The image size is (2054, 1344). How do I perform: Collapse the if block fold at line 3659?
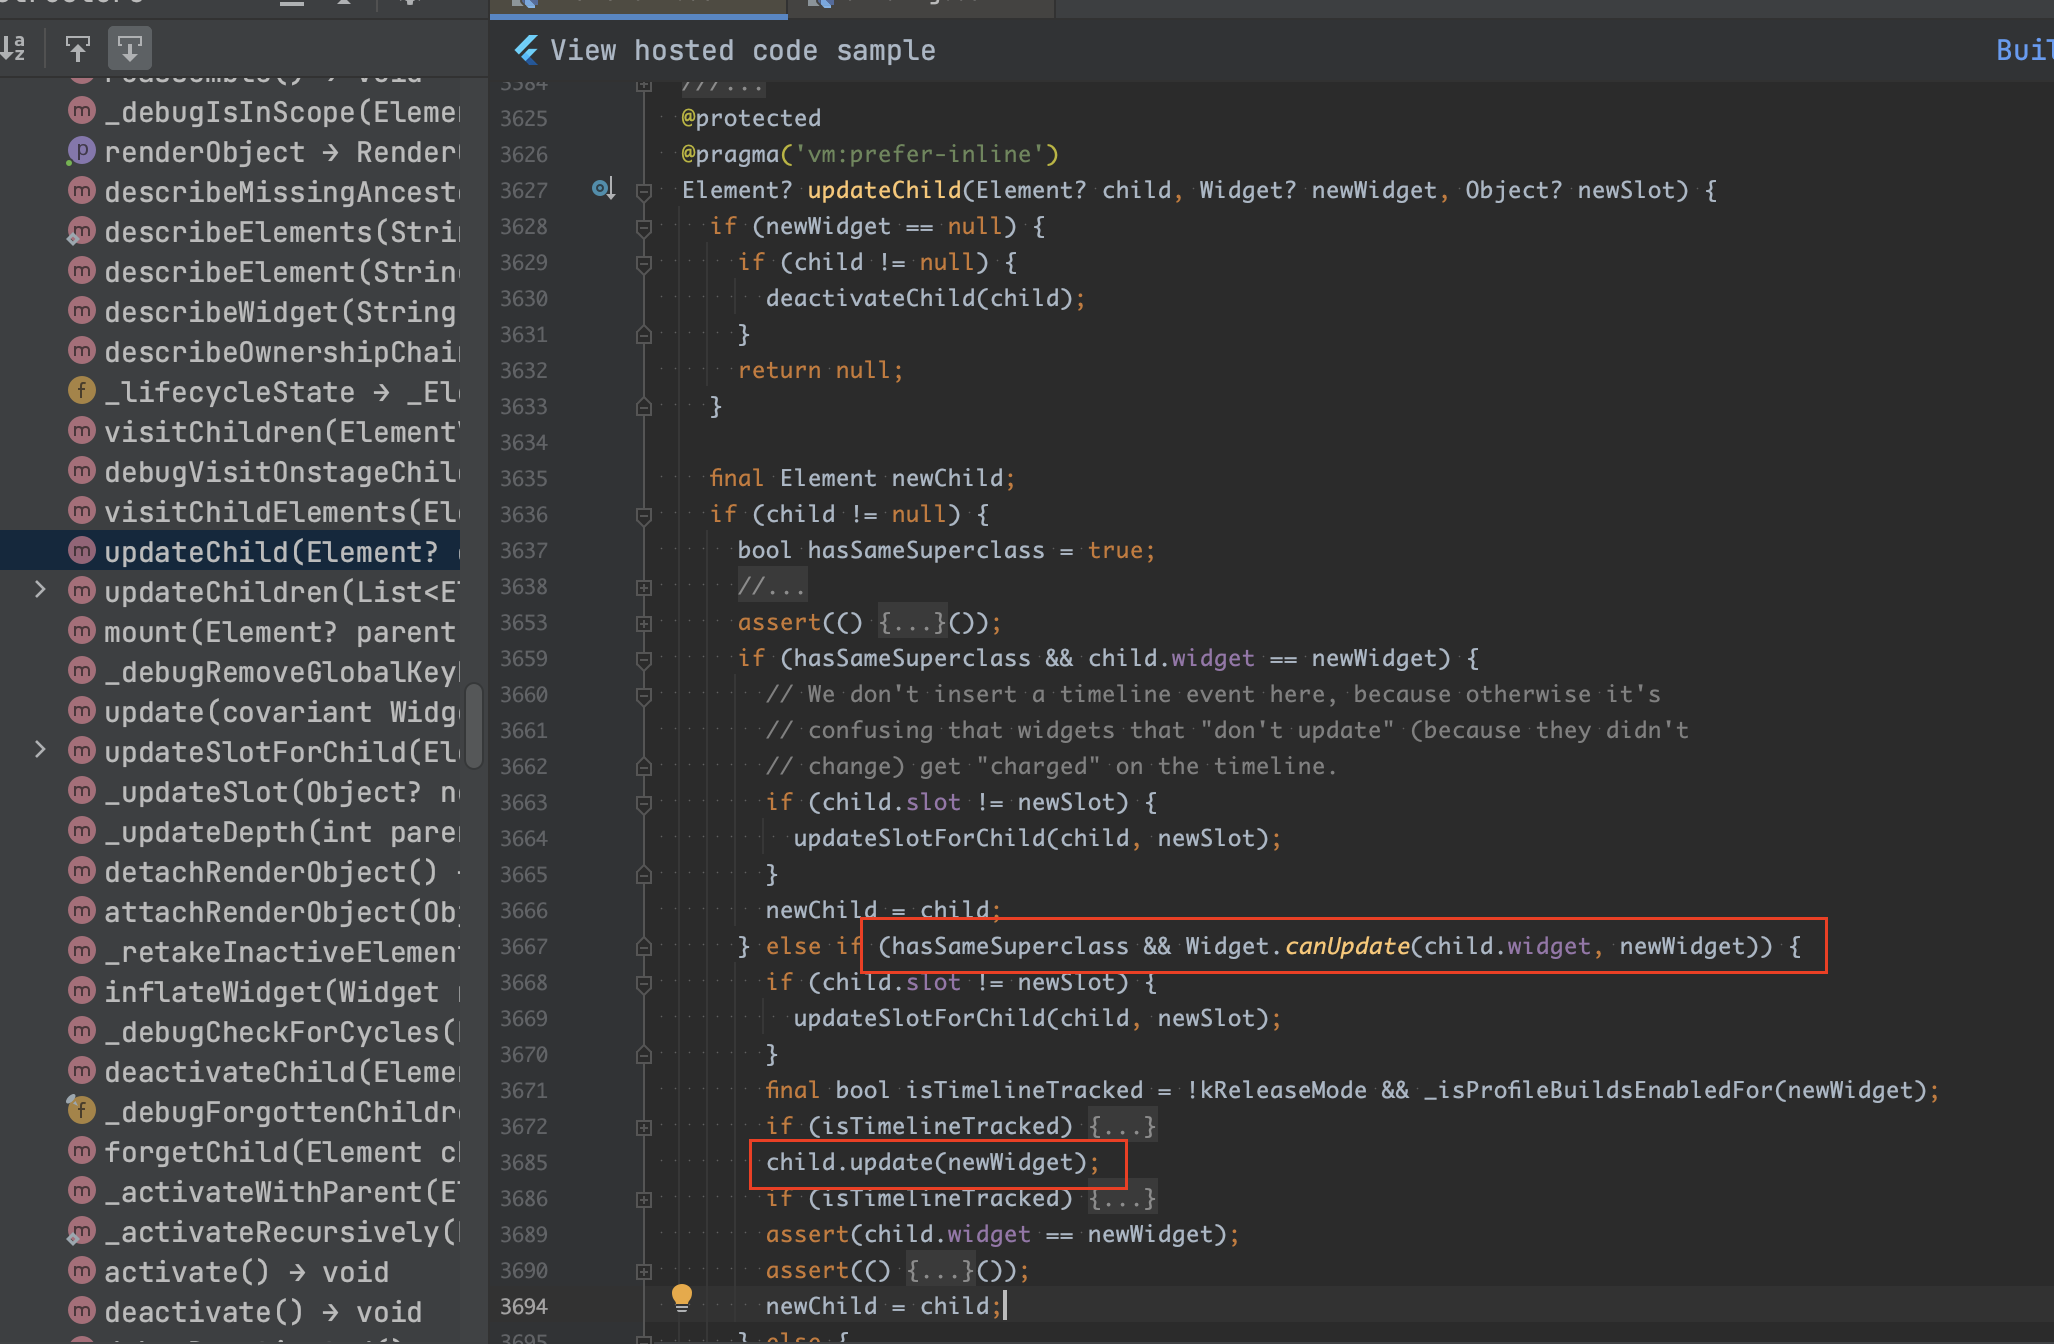coord(644,659)
